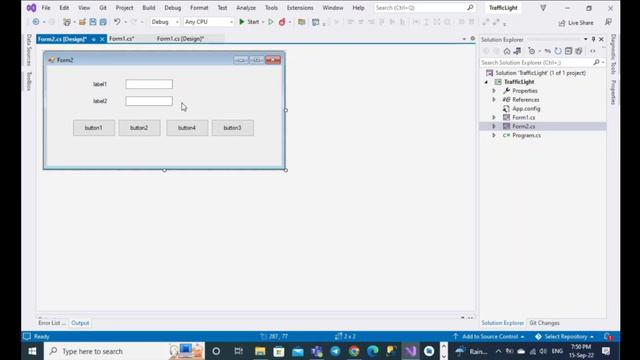Click the New Project toolbar icon
The image size is (640, 360).
(67, 22)
